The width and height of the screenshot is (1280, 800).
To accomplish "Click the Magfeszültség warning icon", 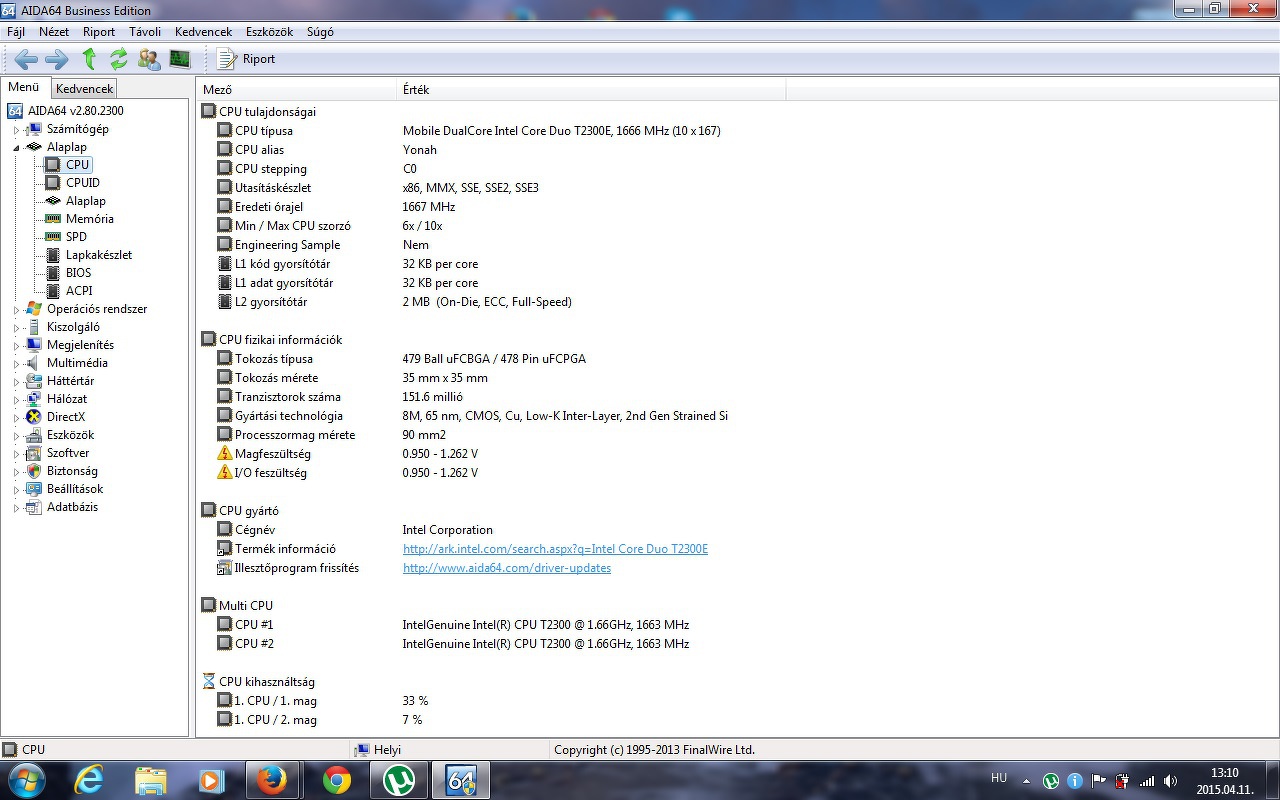I will 225,454.
